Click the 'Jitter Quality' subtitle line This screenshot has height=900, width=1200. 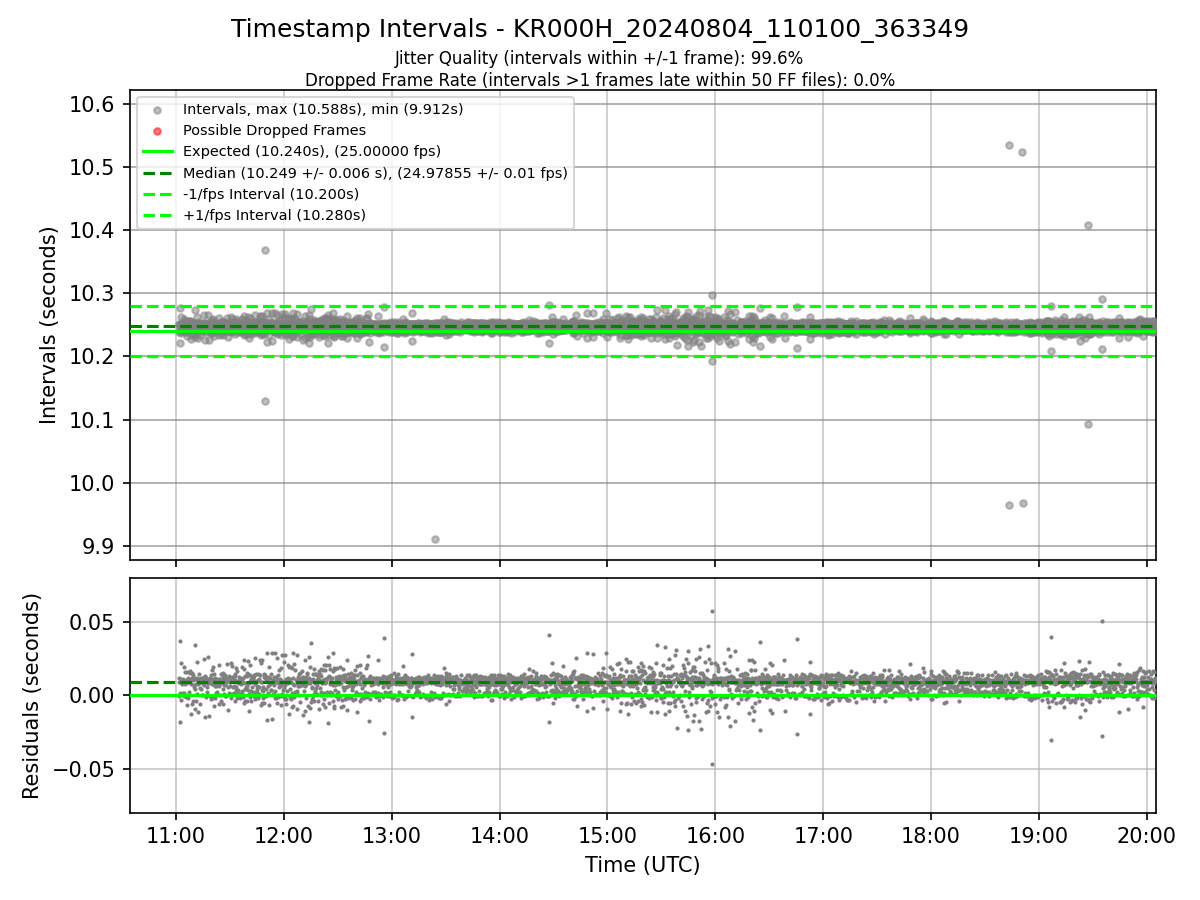coord(600,59)
